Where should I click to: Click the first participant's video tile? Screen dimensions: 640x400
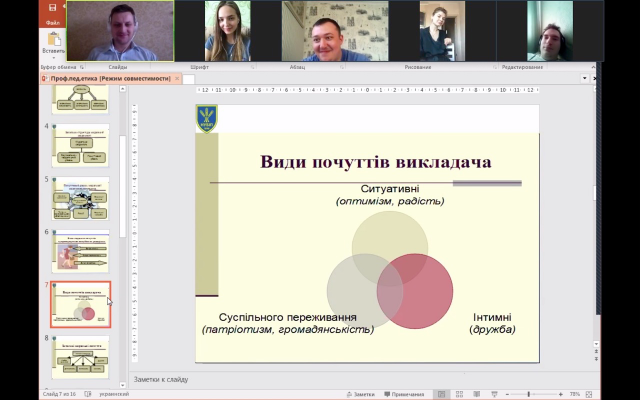[120, 31]
